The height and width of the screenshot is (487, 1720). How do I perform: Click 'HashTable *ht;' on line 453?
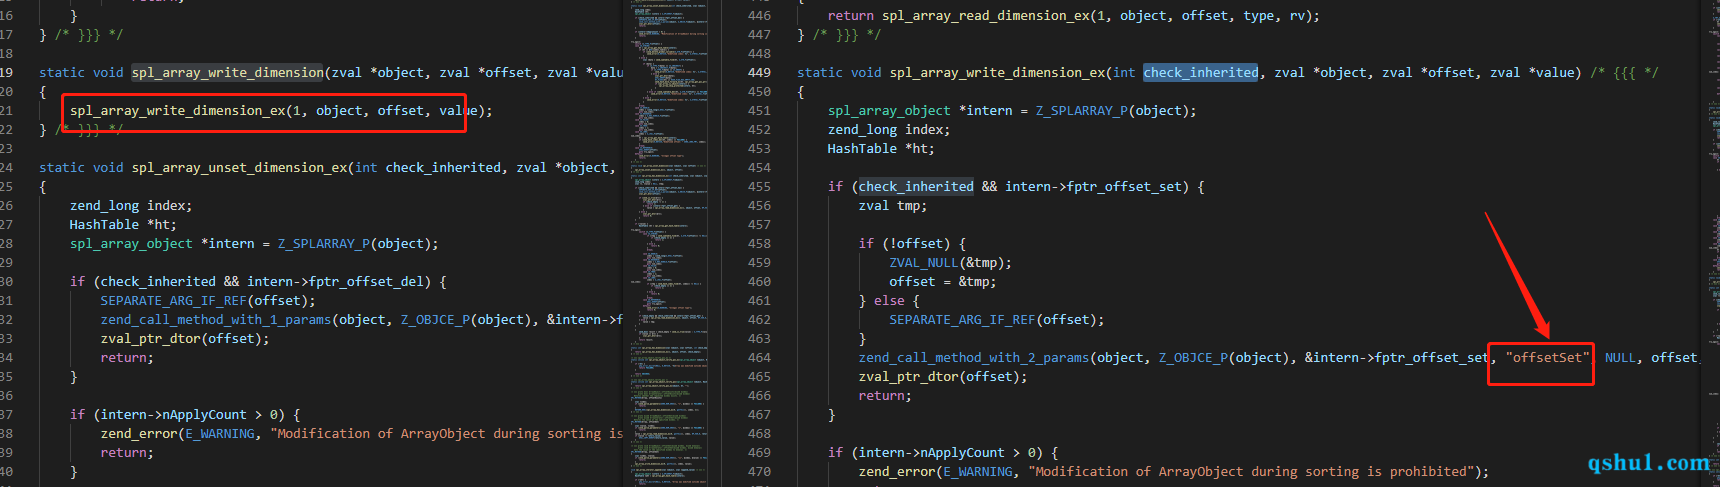[x=881, y=149]
